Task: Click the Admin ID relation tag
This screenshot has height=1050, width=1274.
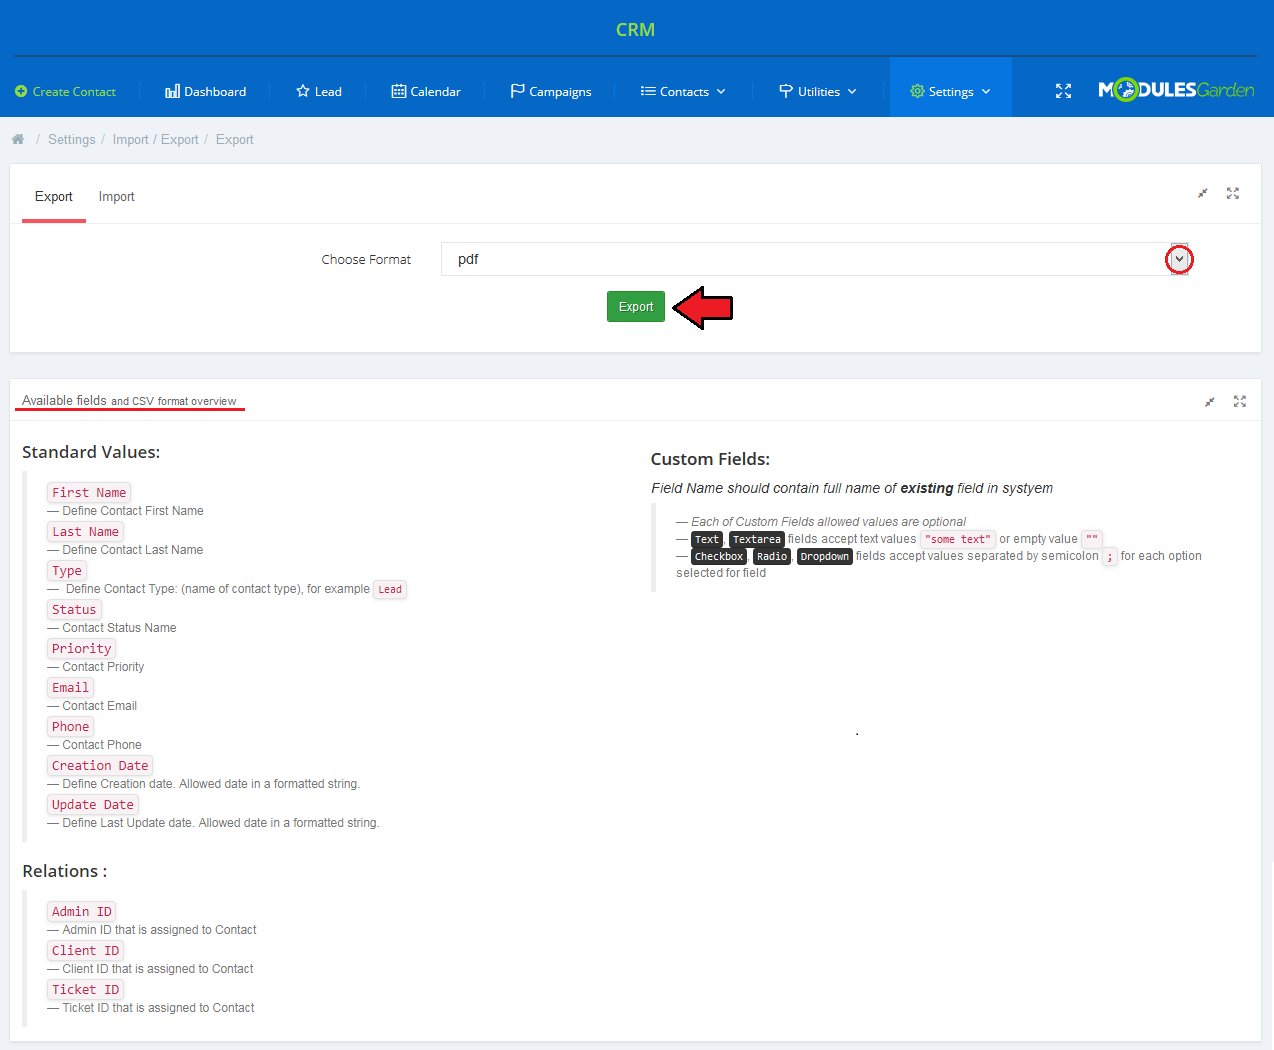Action: coord(81,912)
